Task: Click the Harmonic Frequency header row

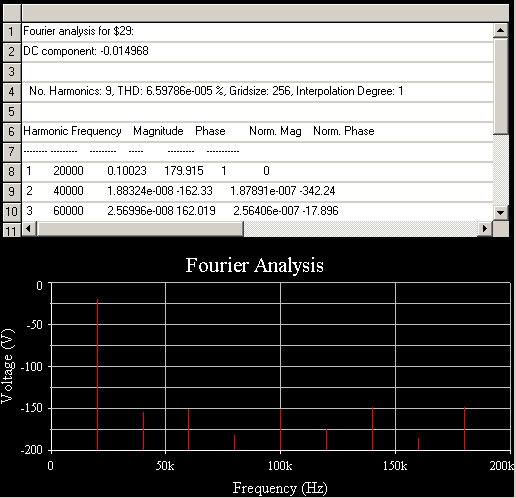Action: point(257,131)
